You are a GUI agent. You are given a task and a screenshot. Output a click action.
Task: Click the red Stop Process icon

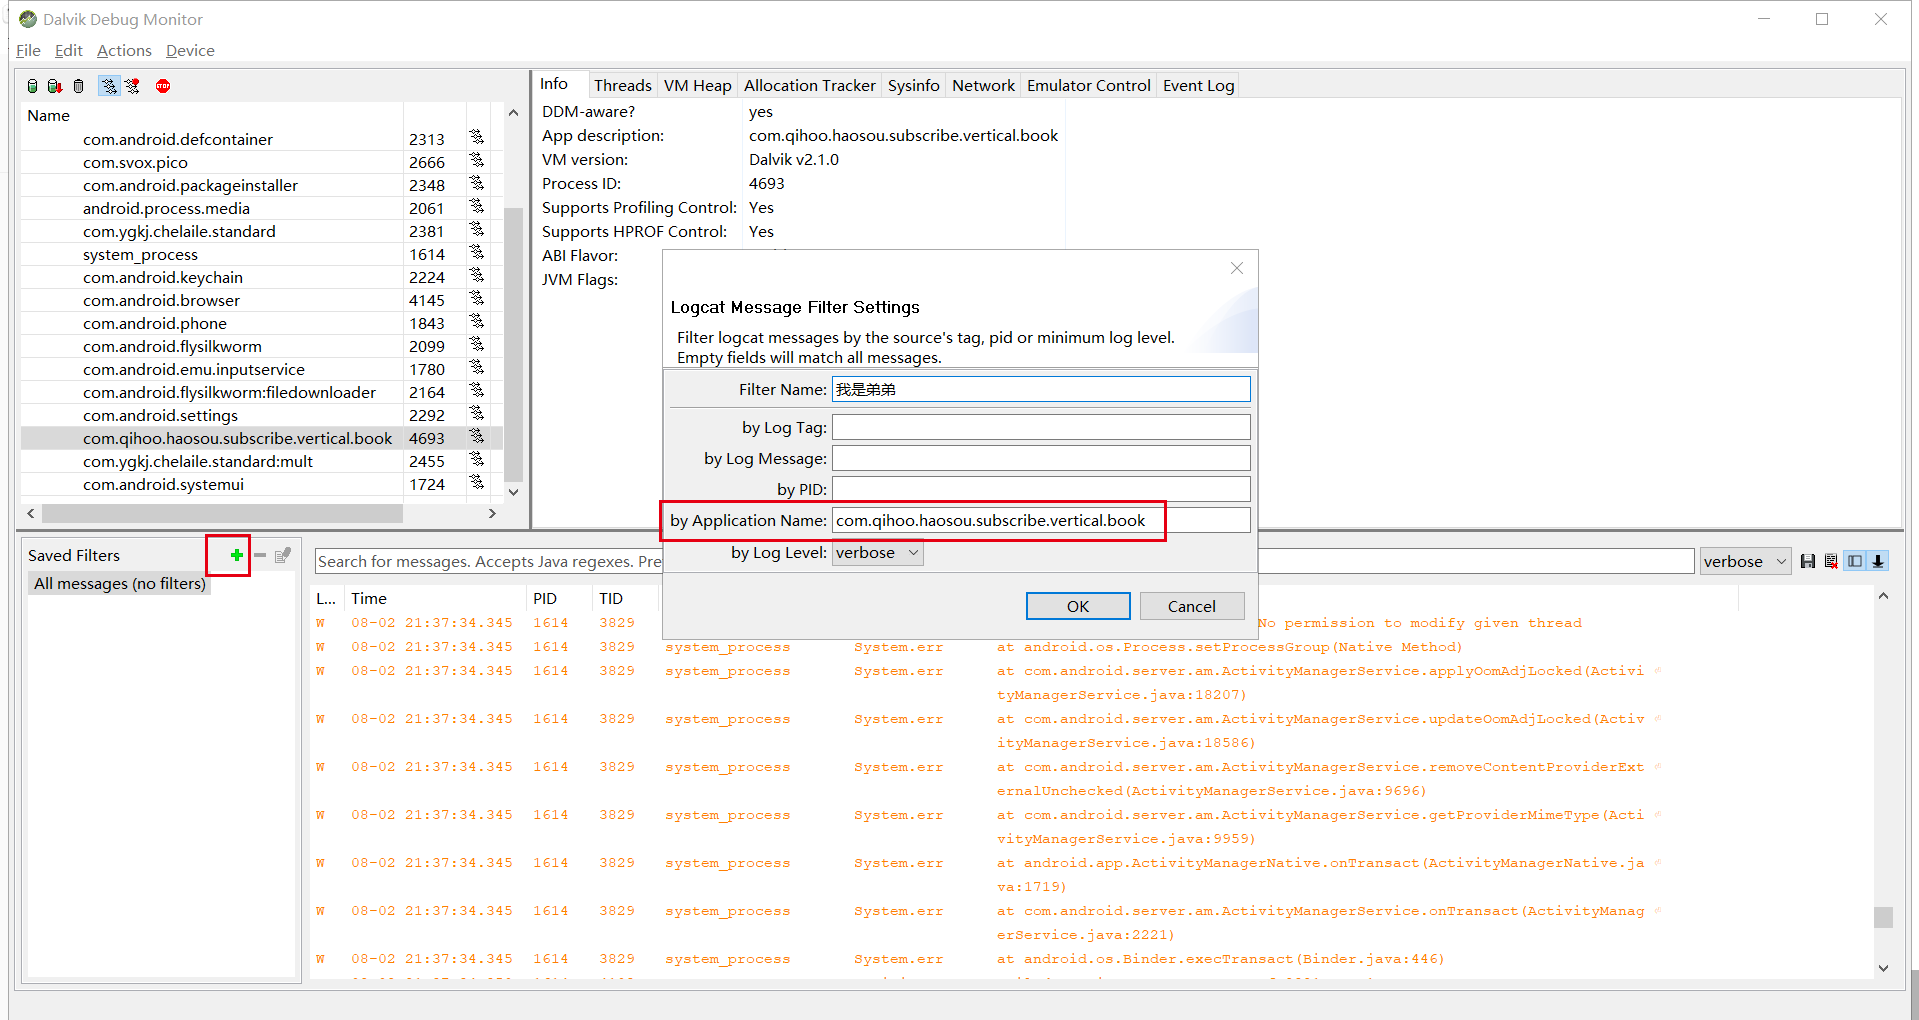coord(163,86)
